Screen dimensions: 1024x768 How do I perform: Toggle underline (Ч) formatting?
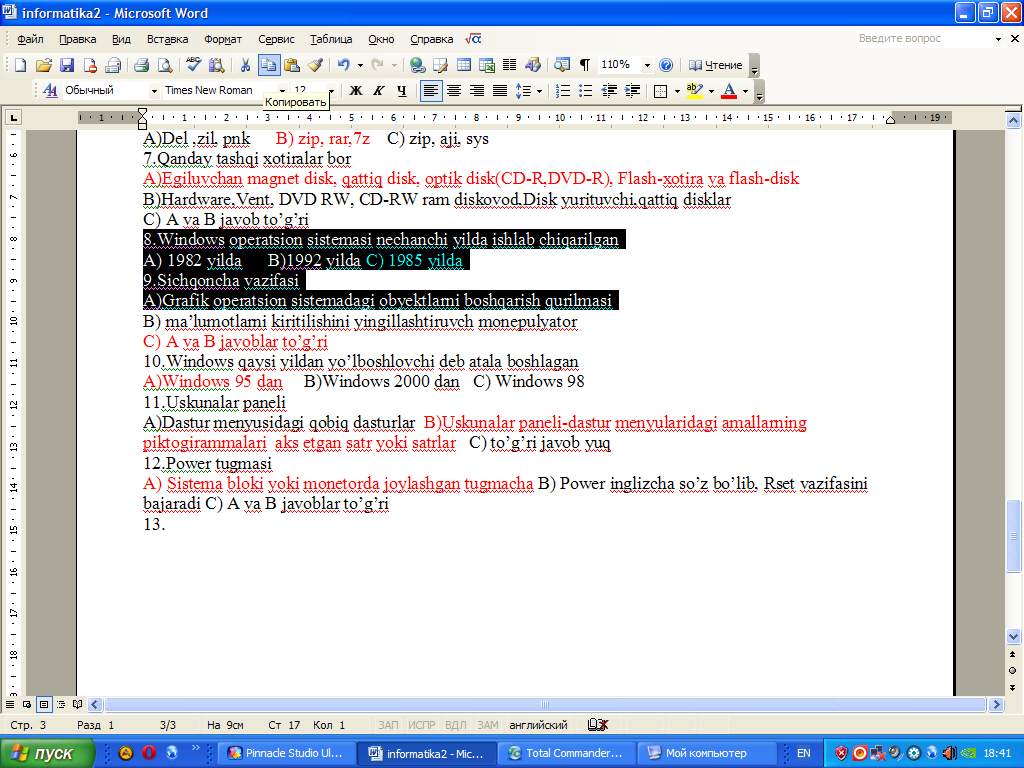pos(402,91)
